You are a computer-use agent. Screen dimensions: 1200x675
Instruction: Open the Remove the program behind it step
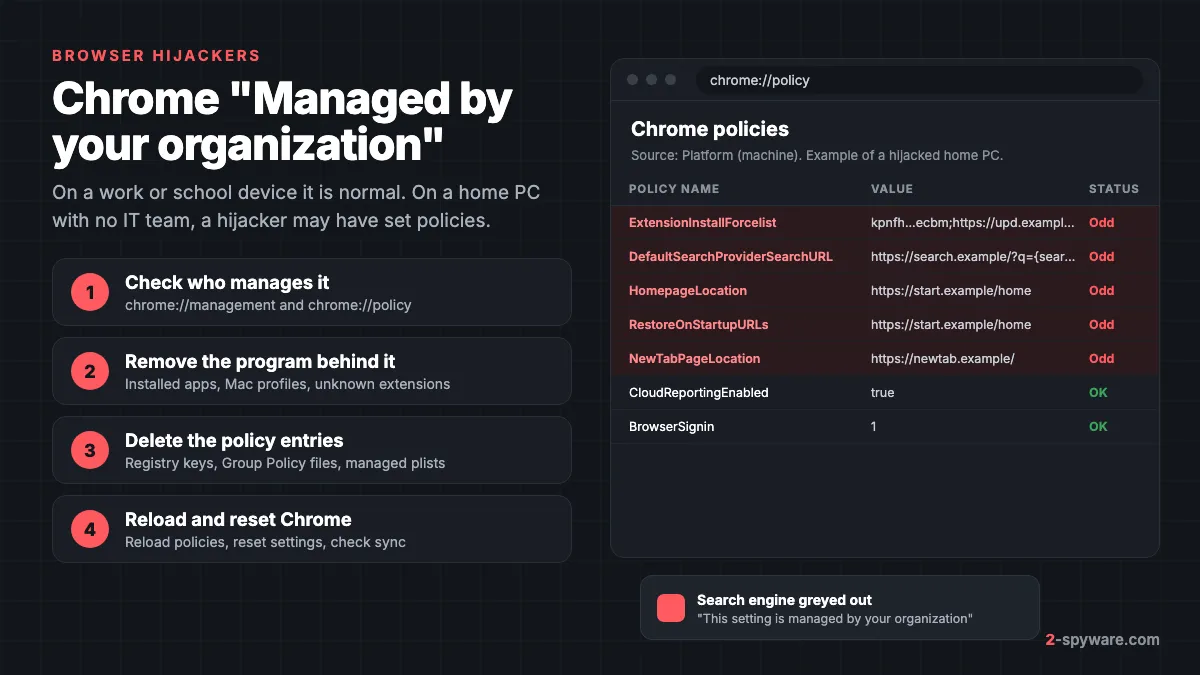[312, 371]
